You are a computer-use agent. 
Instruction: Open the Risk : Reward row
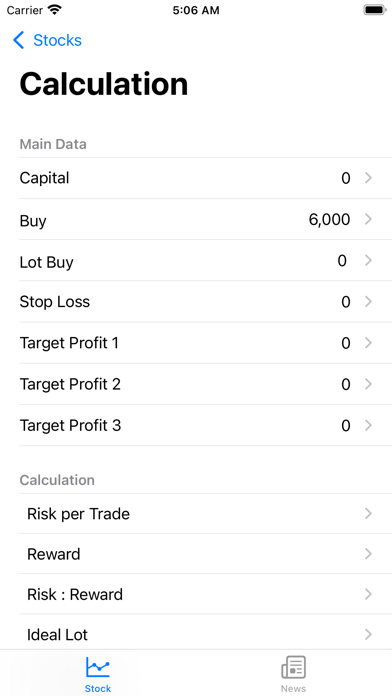pyautogui.click(x=206, y=594)
